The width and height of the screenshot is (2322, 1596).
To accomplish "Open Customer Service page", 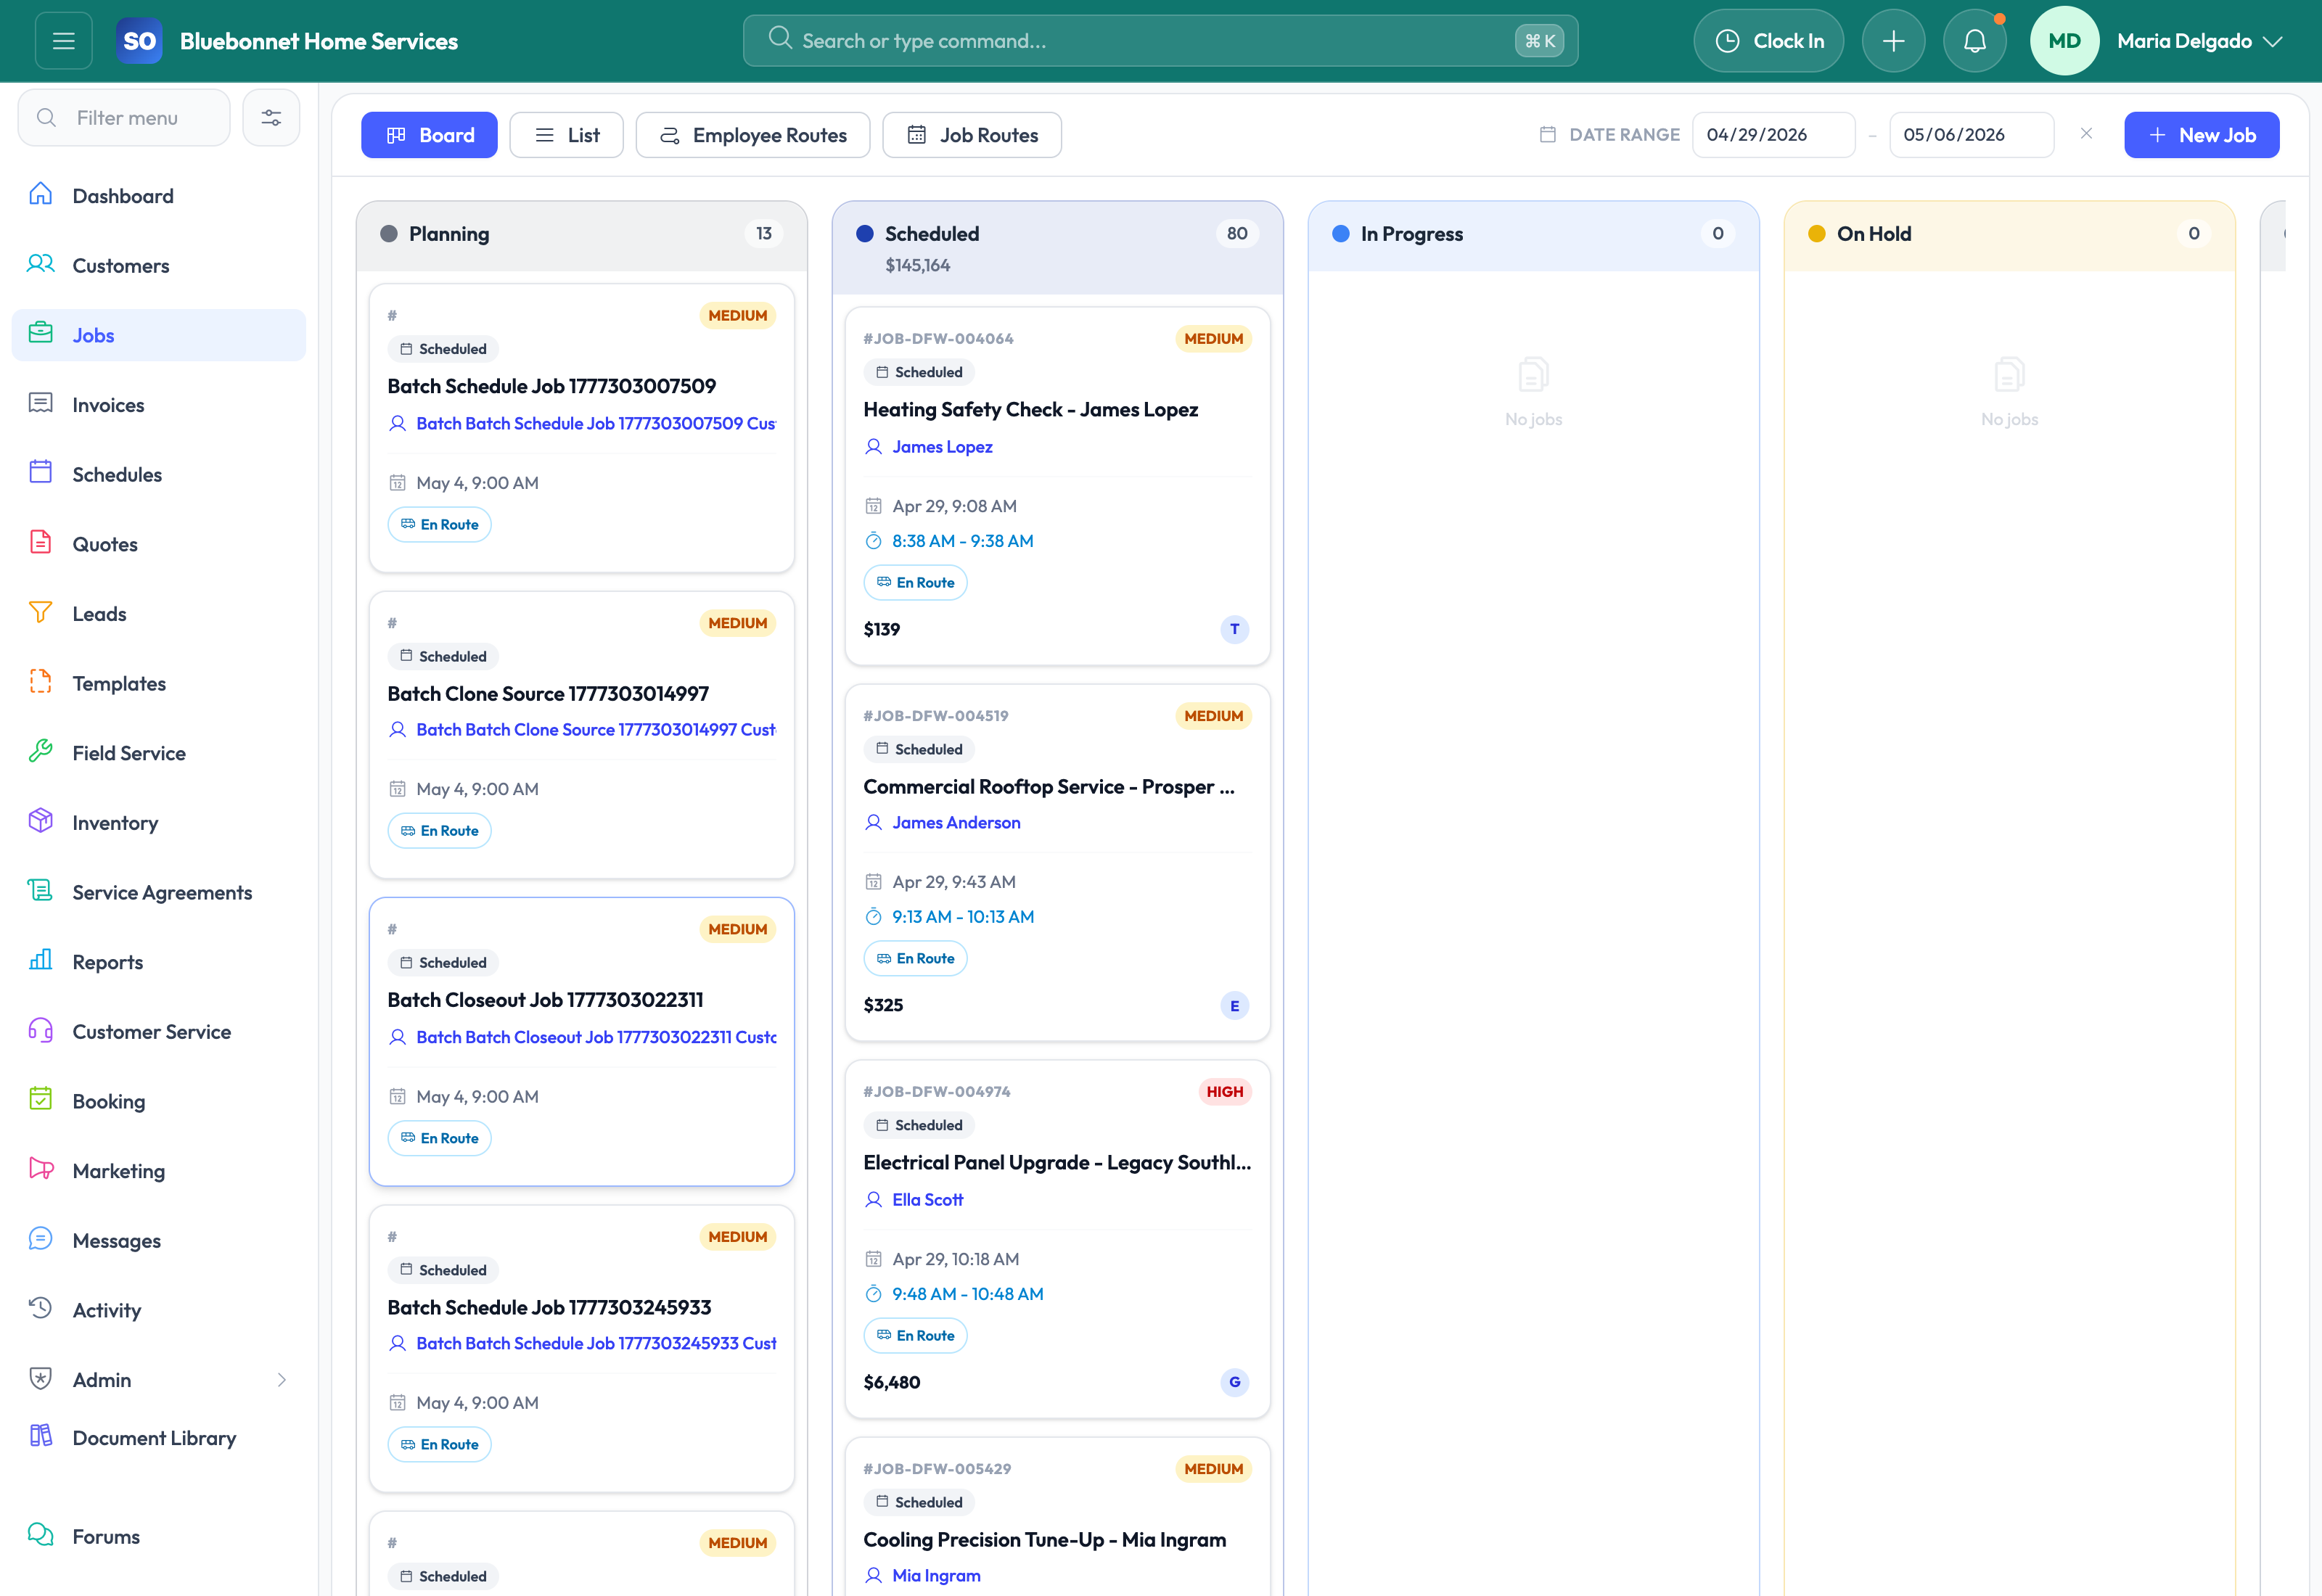I will [x=159, y=1032].
